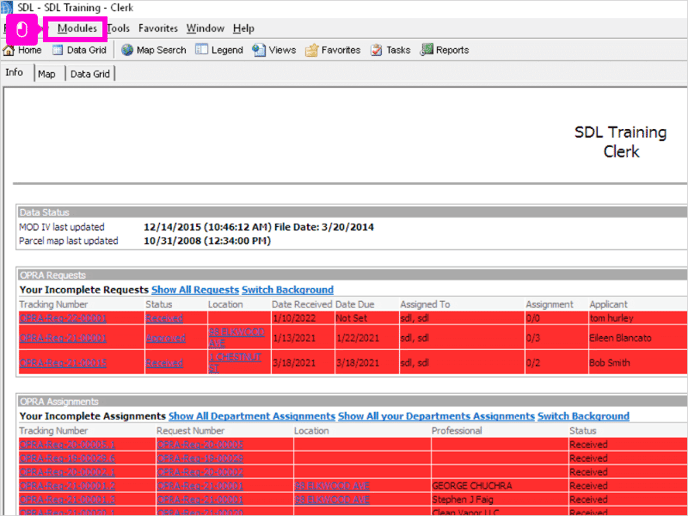
Task: Switch to the Map tab
Action: [47, 74]
